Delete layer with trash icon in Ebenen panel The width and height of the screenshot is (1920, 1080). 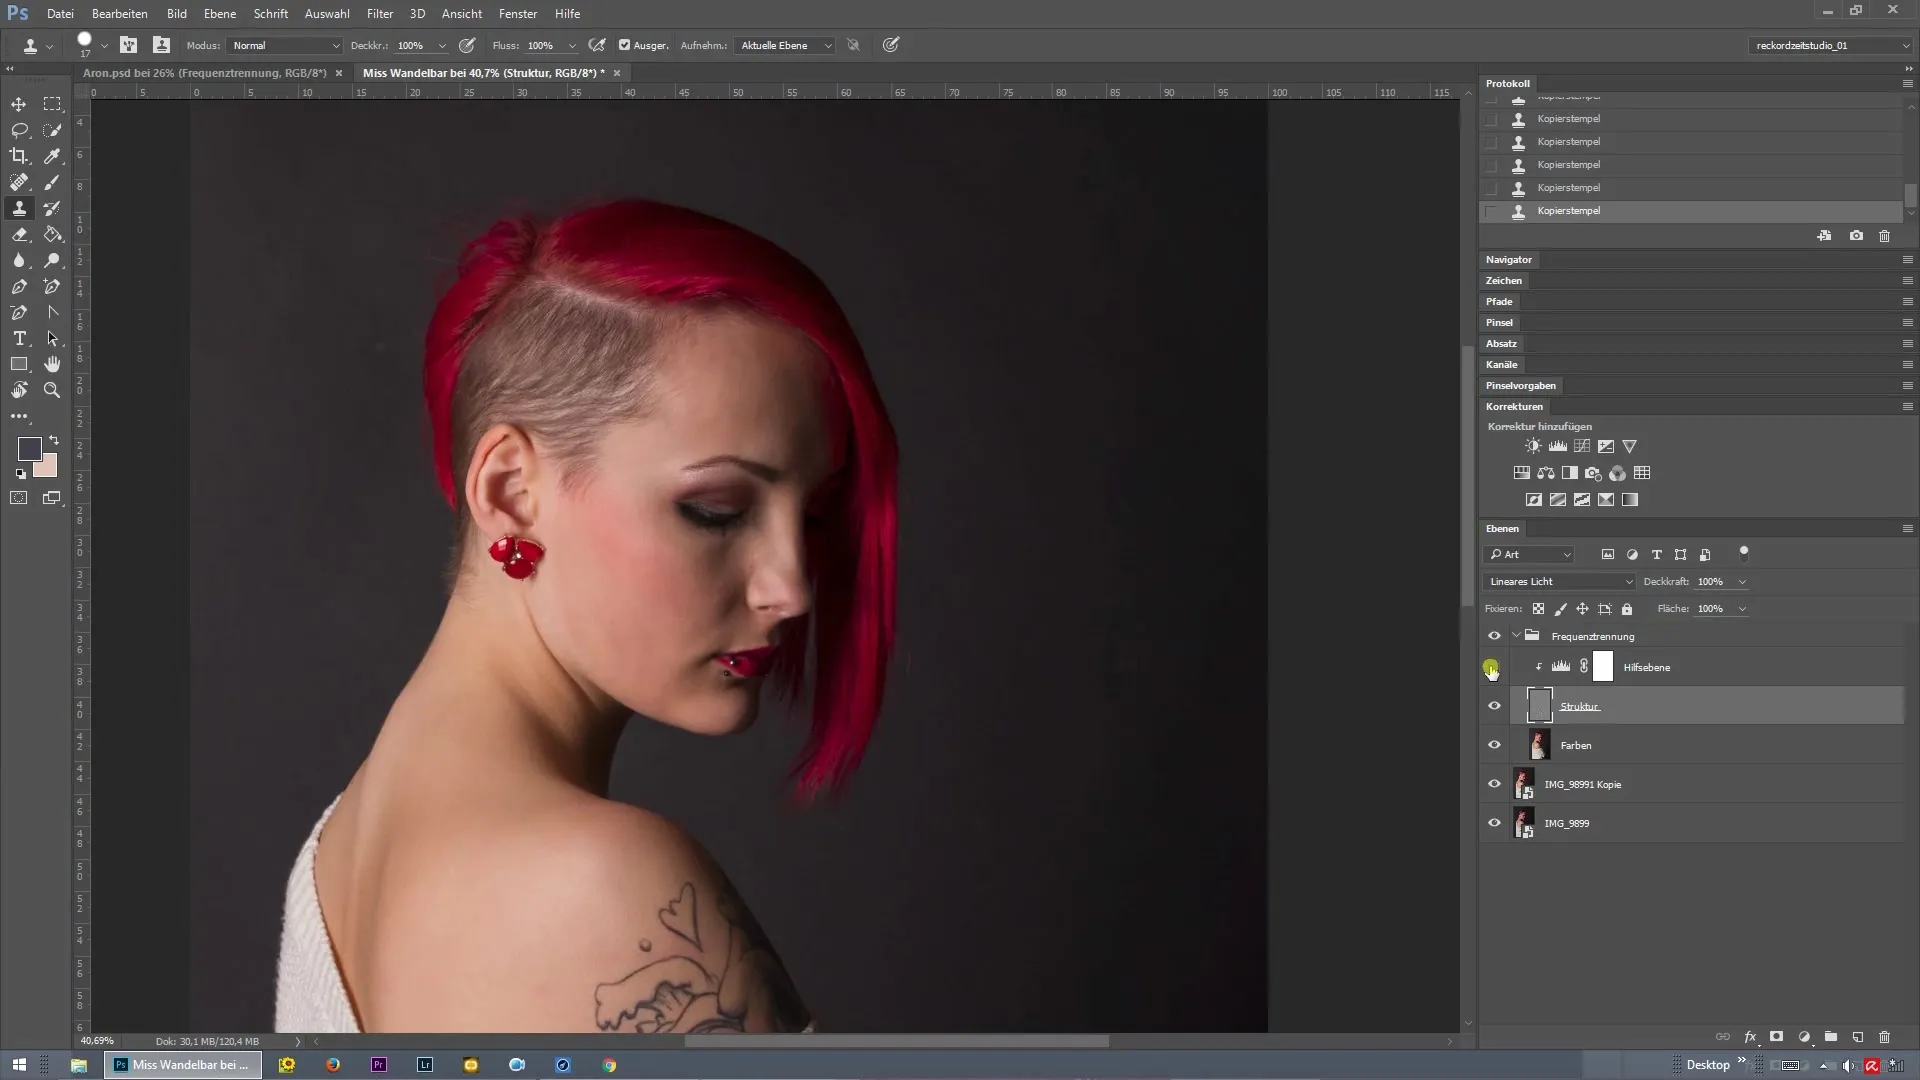click(x=1885, y=1037)
